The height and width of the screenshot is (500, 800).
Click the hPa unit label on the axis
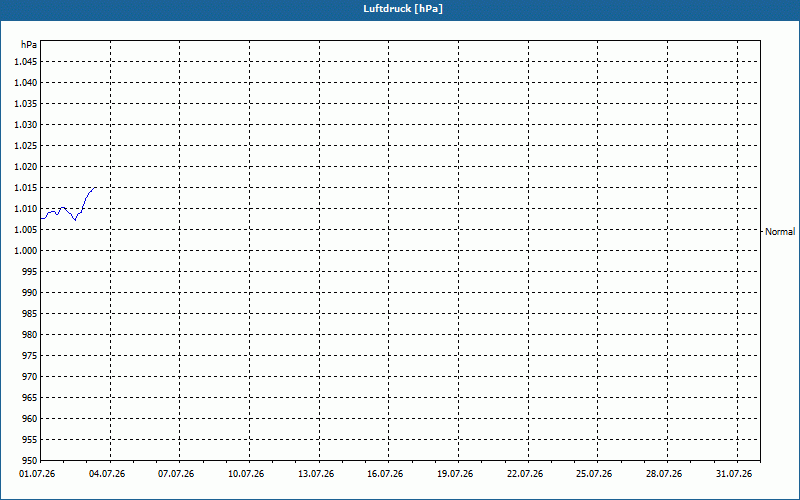coord(29,45)
